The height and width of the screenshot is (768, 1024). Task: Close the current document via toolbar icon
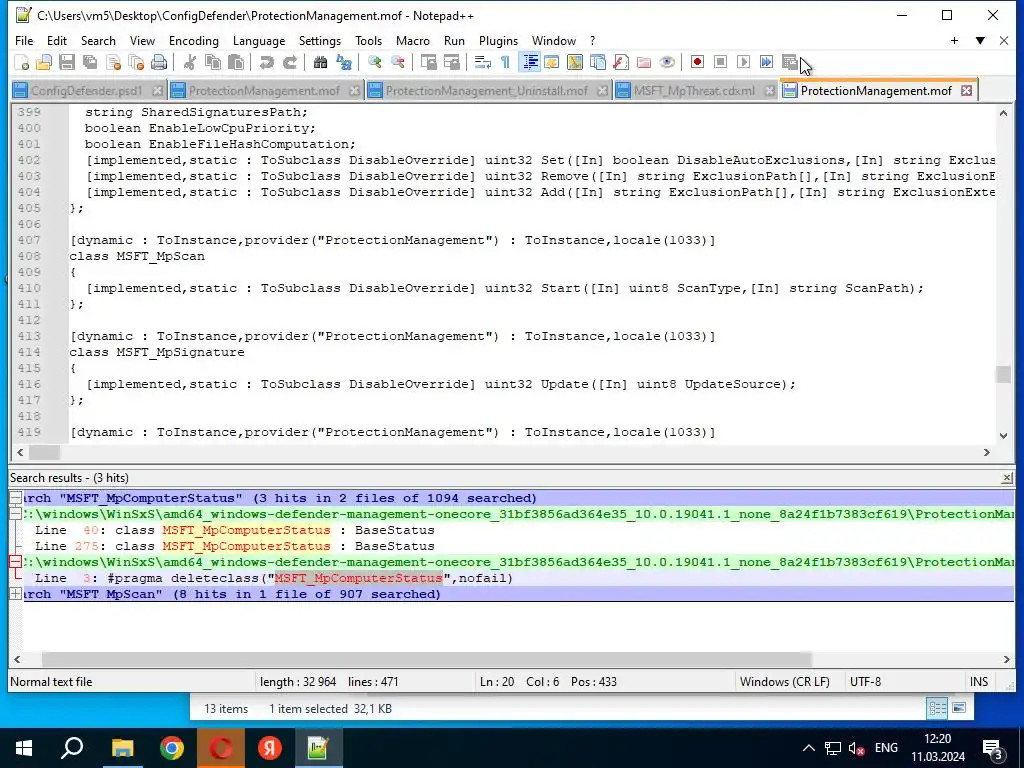(114, 62)
